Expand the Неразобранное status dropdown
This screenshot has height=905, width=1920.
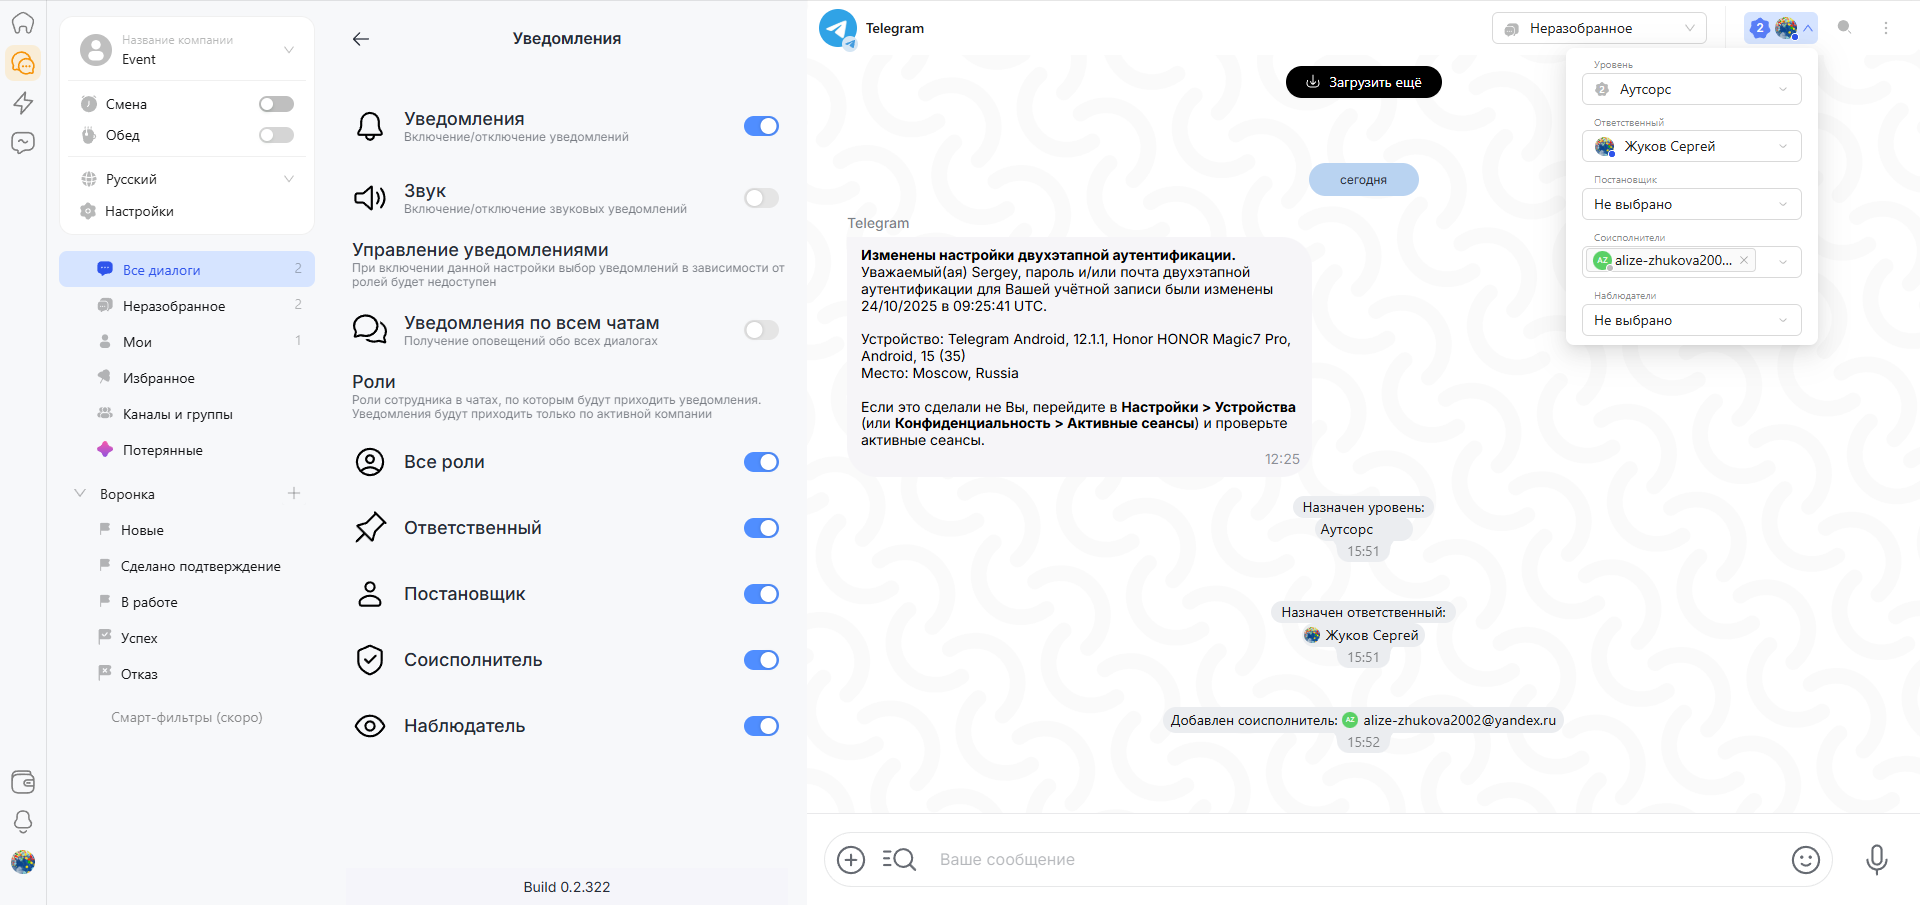pyautogui.click(x=1599, y=28)
